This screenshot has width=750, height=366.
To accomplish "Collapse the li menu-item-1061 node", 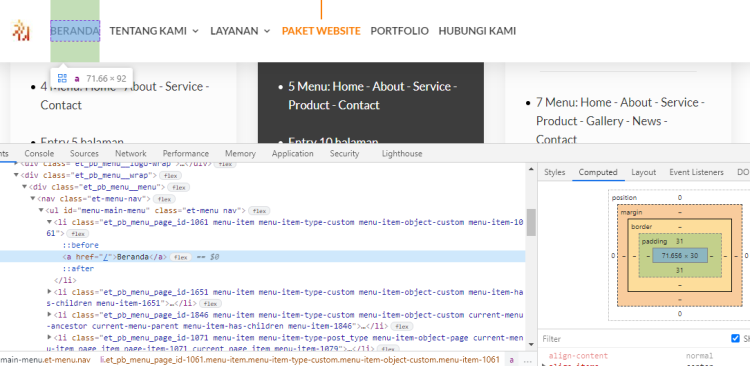I will tap(49, 222).
